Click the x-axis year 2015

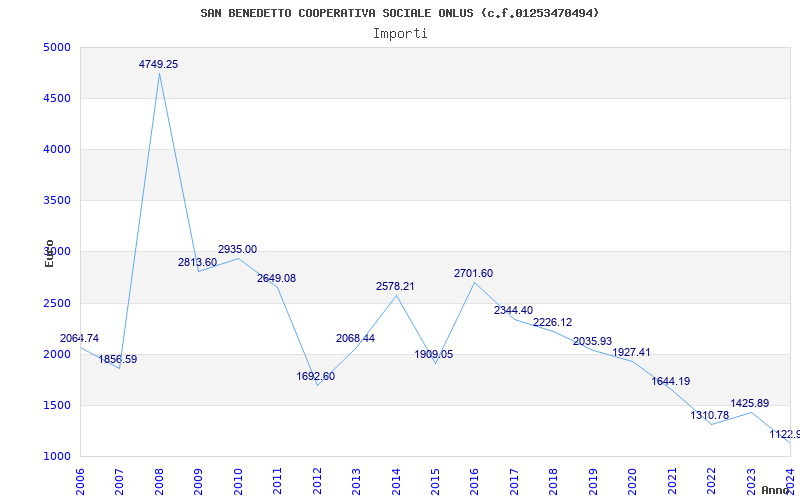click(435, 481)
